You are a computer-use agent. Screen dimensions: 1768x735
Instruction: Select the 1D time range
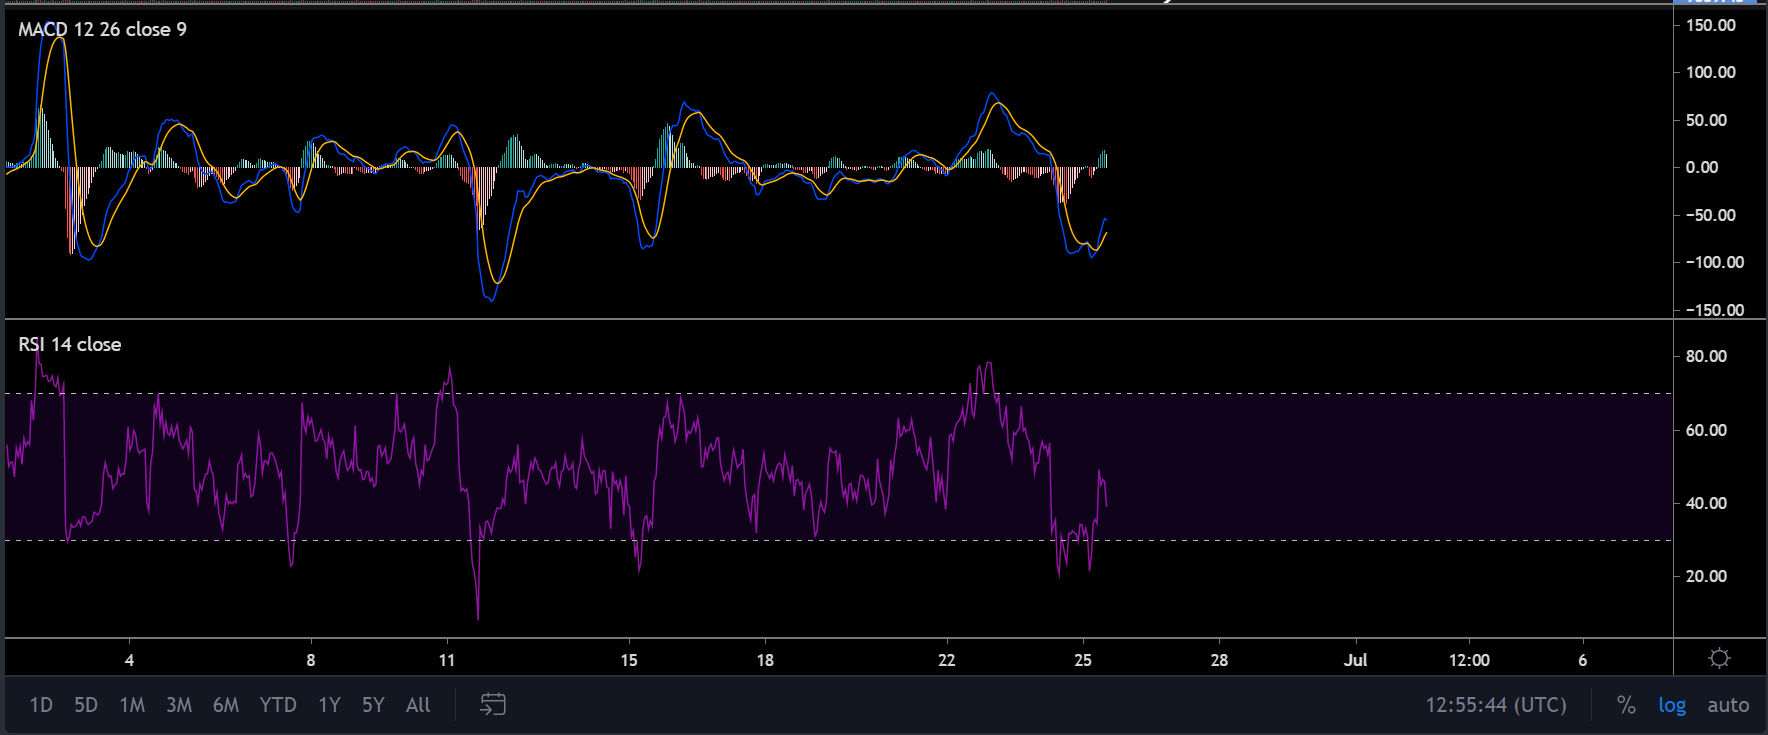(x=41, y=705)
